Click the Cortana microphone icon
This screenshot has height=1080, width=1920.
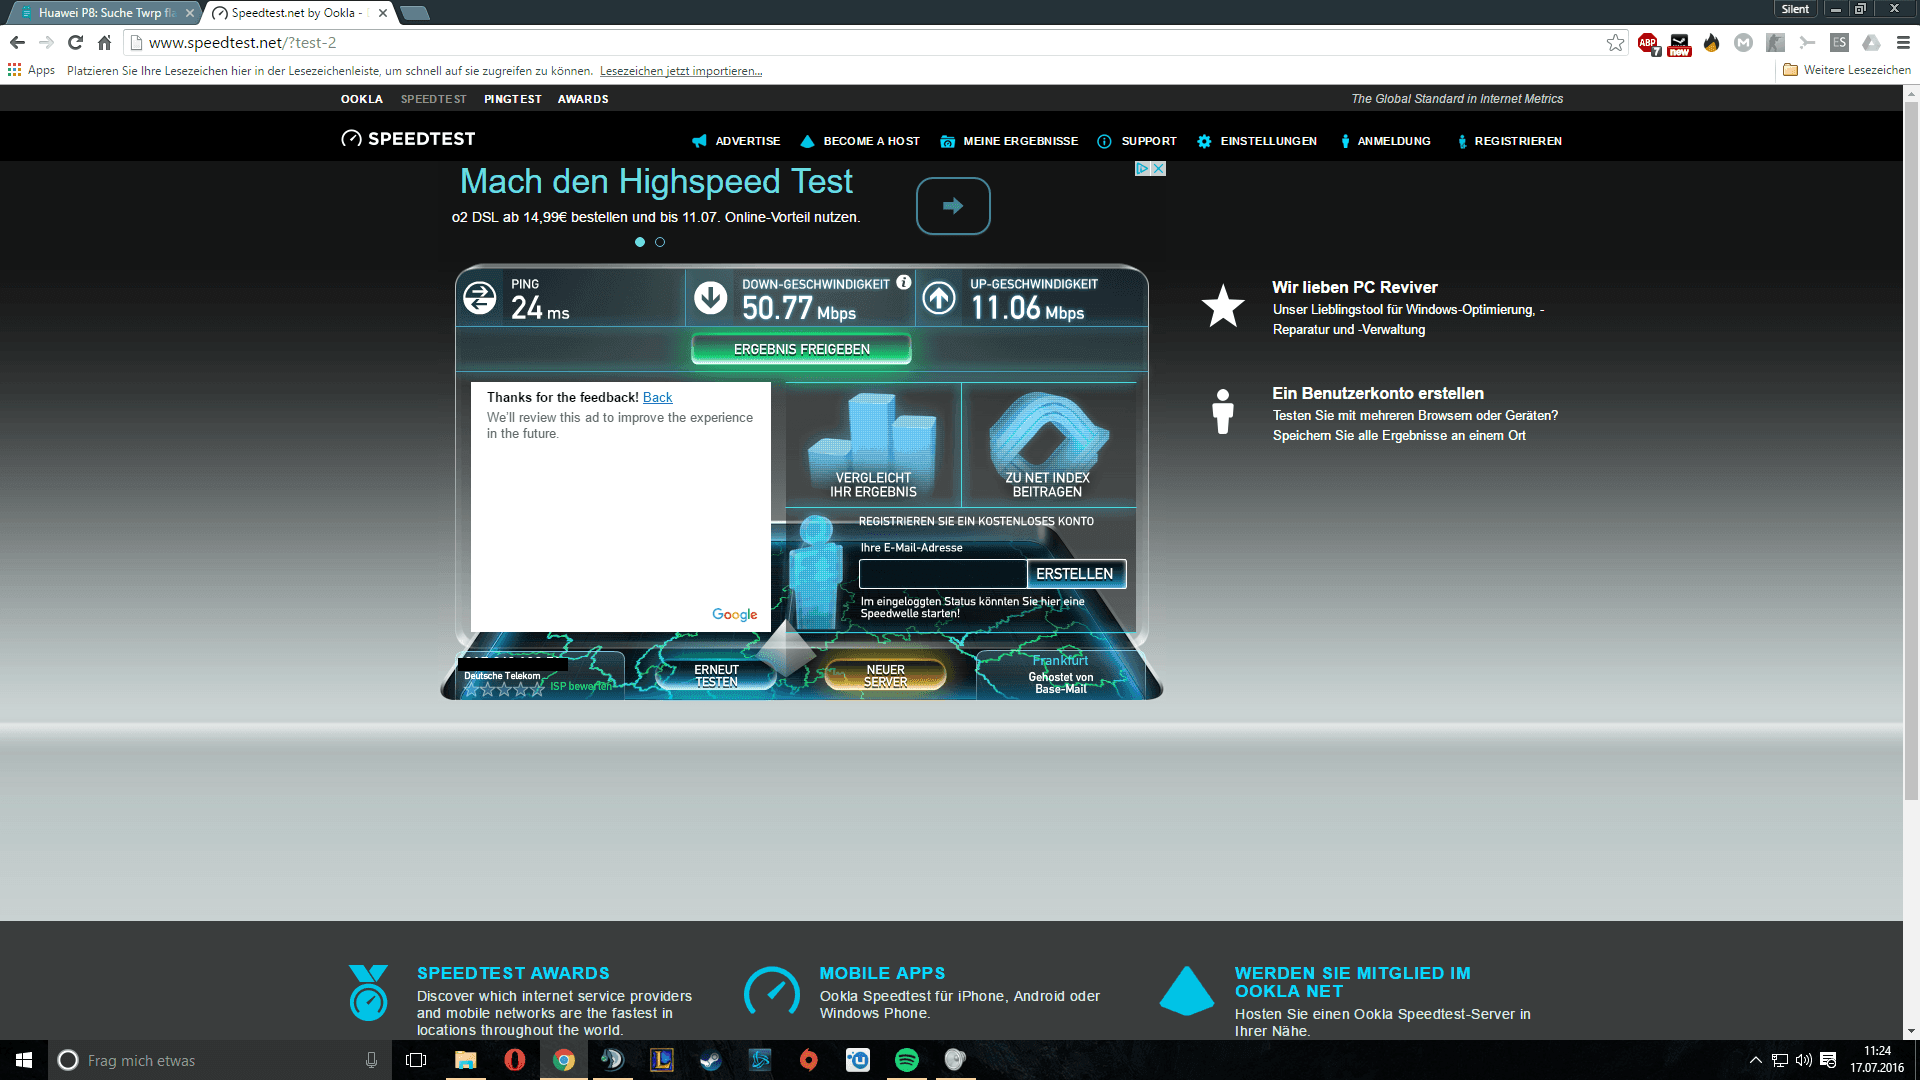tap(371, 1060)
